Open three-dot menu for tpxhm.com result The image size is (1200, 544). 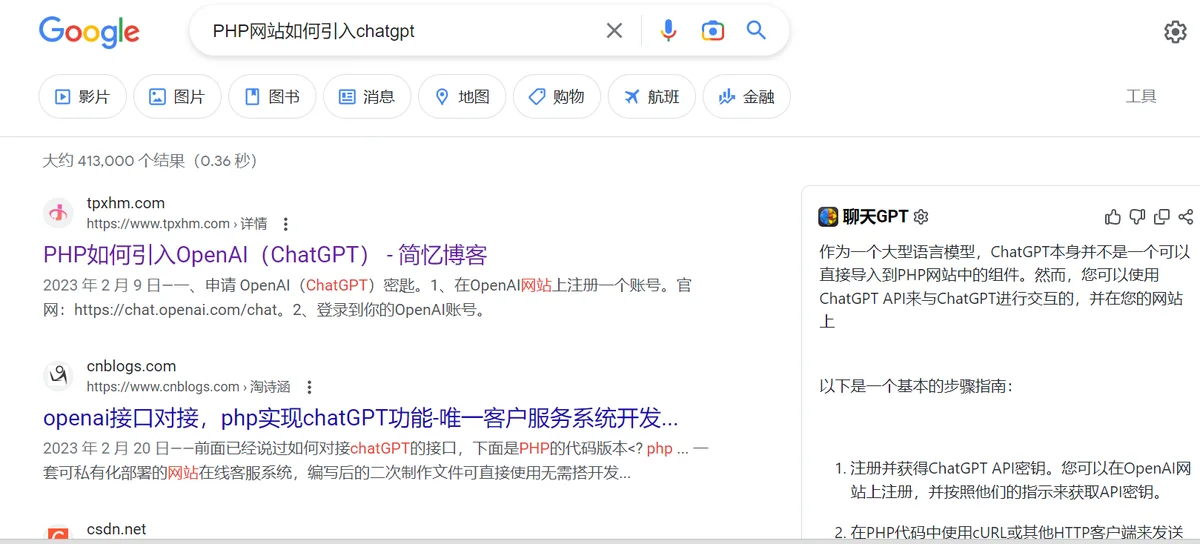click(x=286, y=224)
